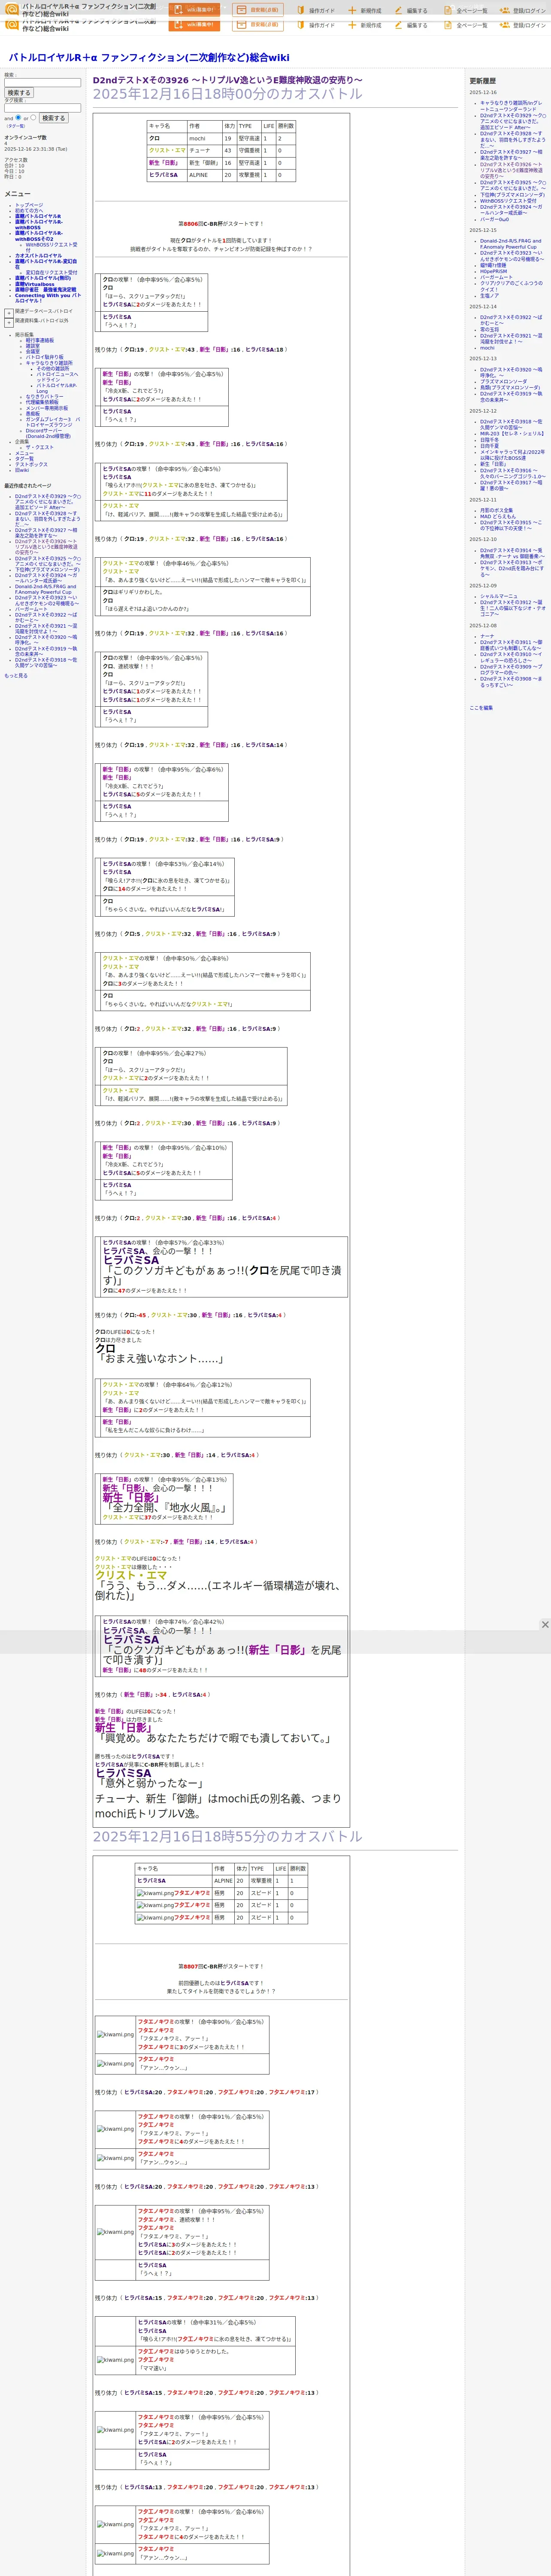This screenshot has height=2576, width=551.
Task: Open 旧wiki menu link
Action: tap(22, 470)
